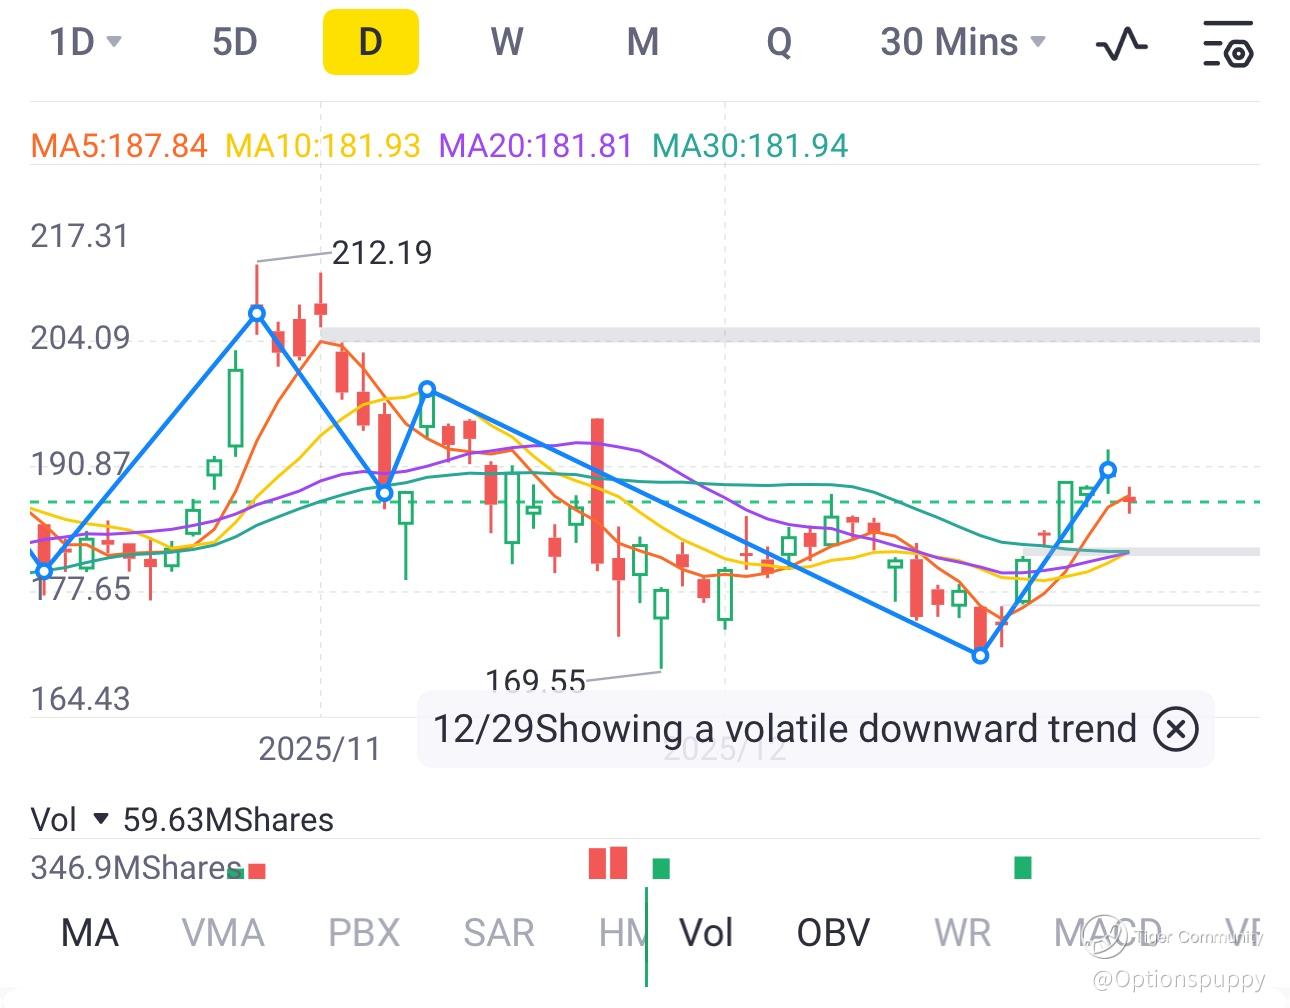Viewport: 1290px width, 1008px height.
Task: Expand the 30 Mins interval dropdown
Action: 963,42
